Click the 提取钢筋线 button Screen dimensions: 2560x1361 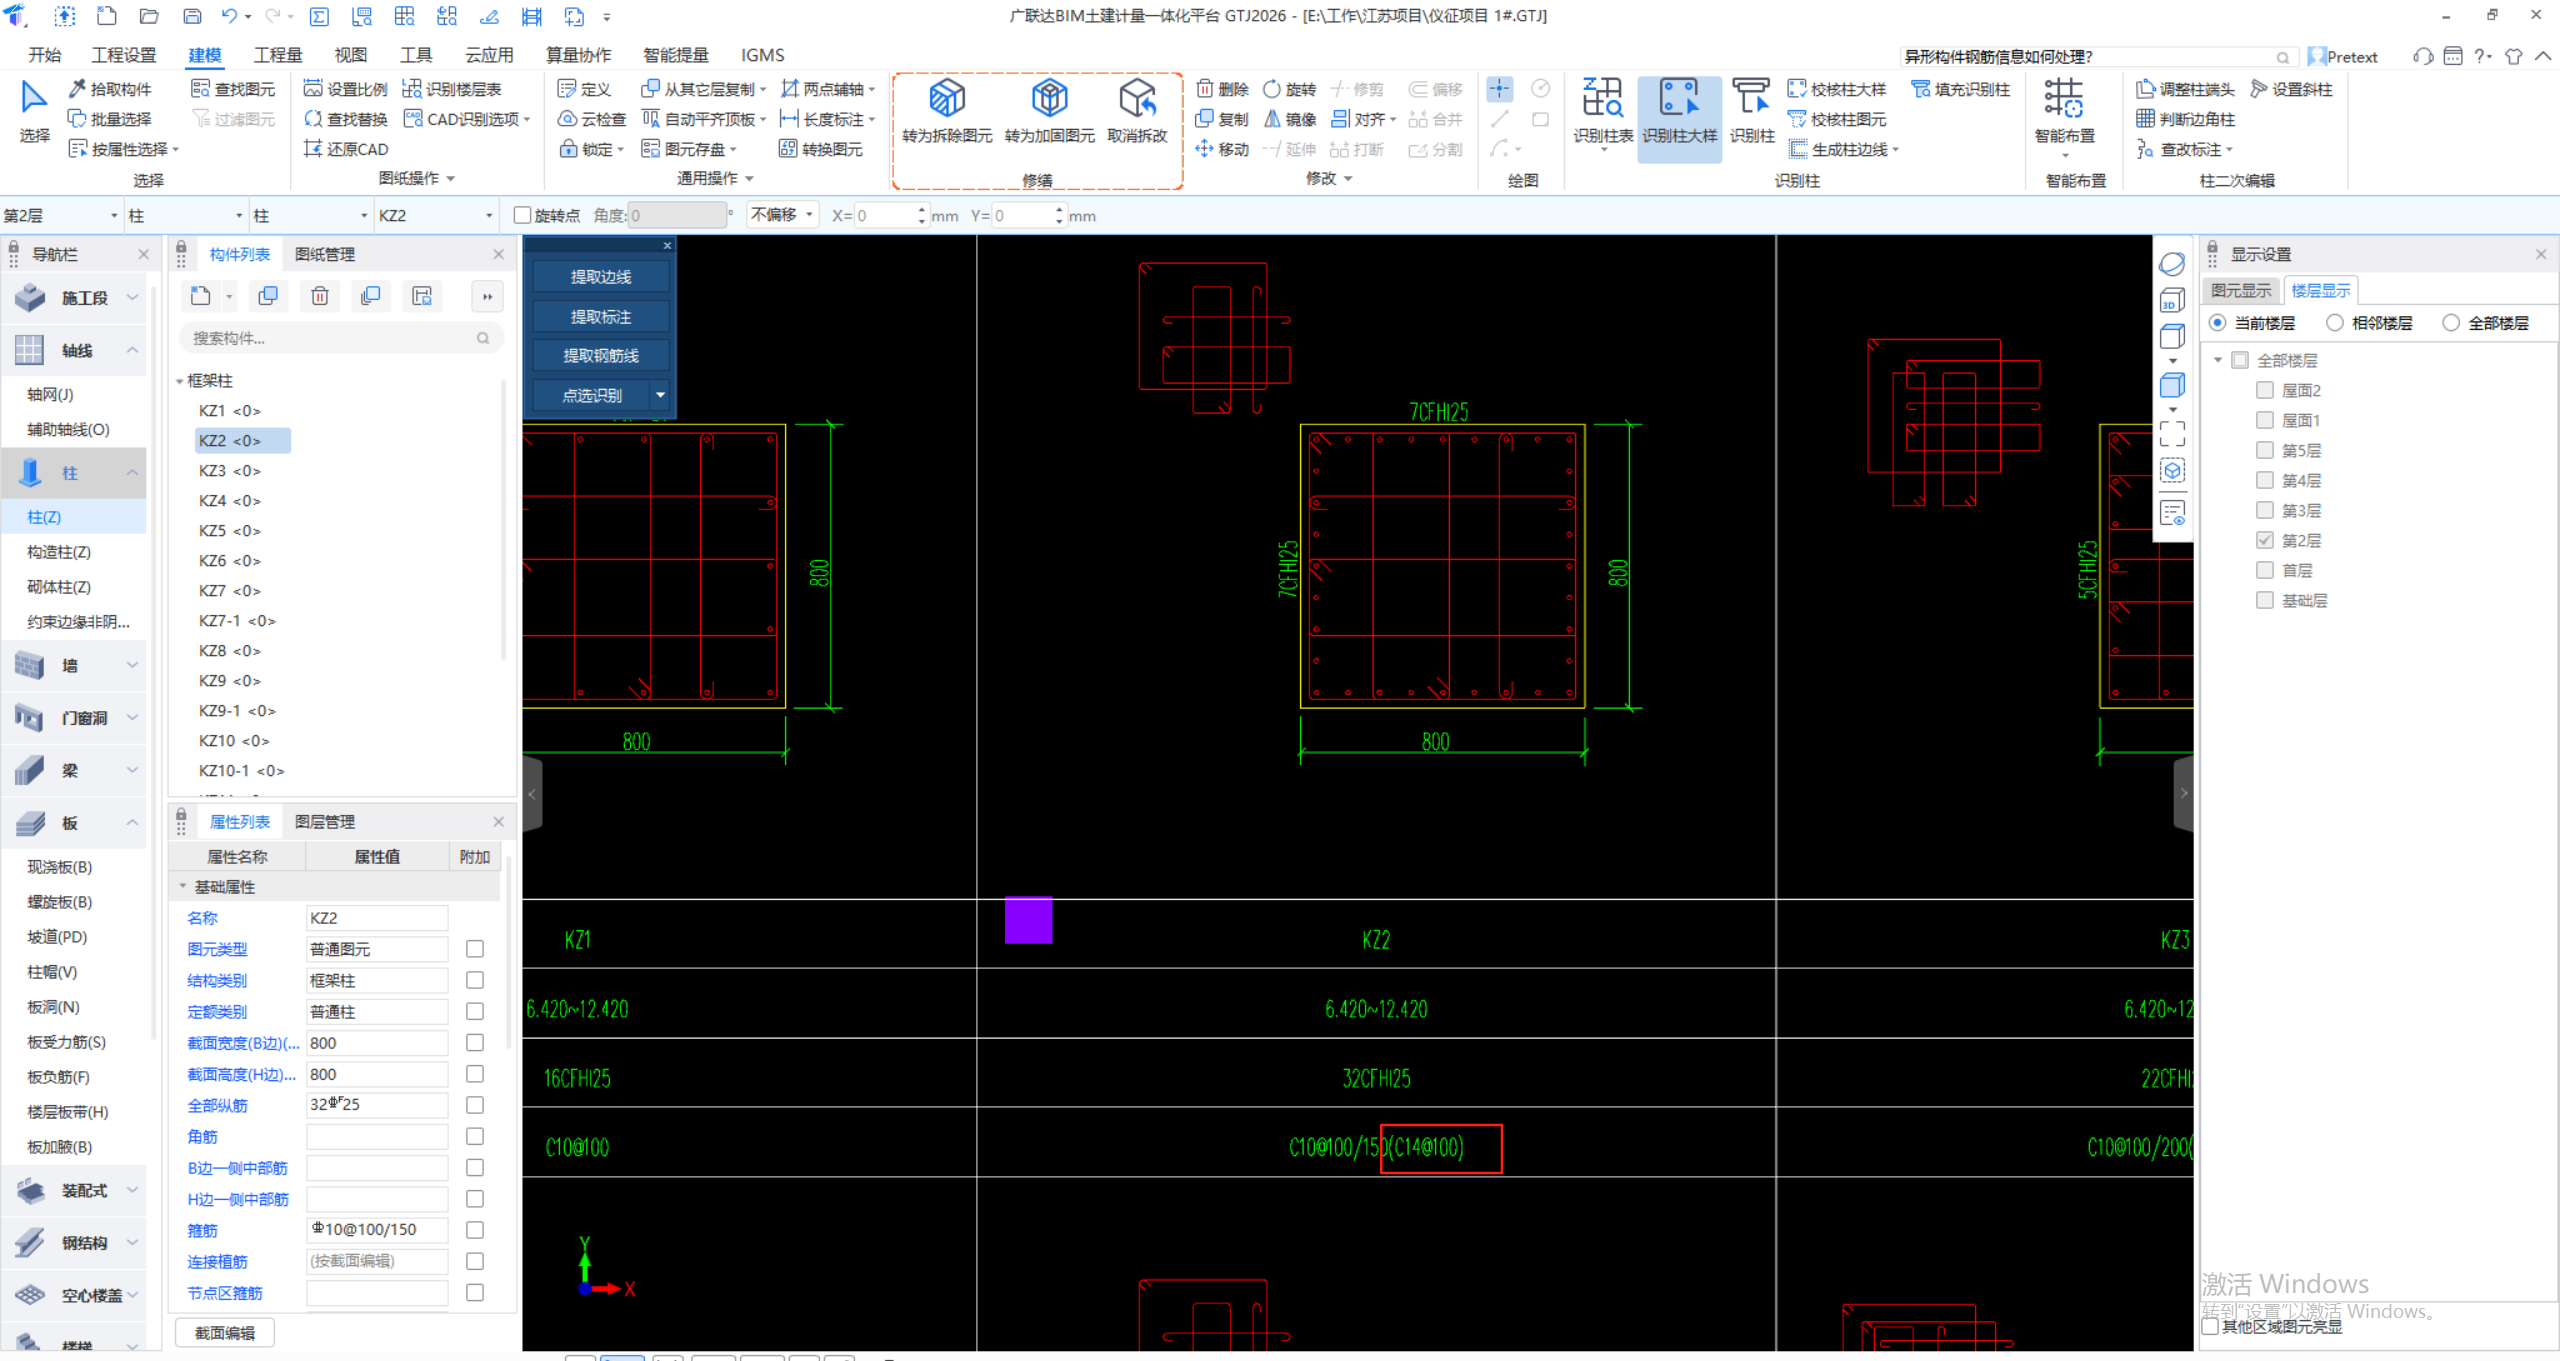tap(600, 356)
